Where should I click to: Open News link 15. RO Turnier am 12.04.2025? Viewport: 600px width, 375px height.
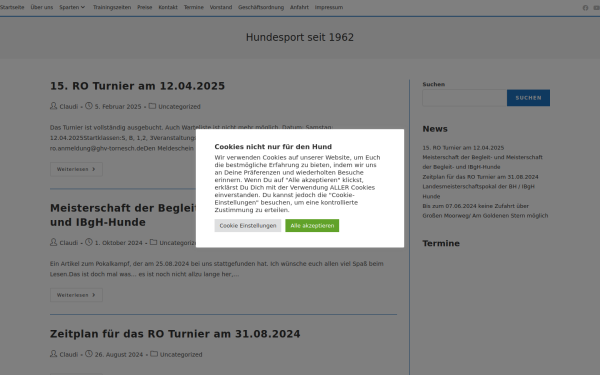[x=463, y=148]
